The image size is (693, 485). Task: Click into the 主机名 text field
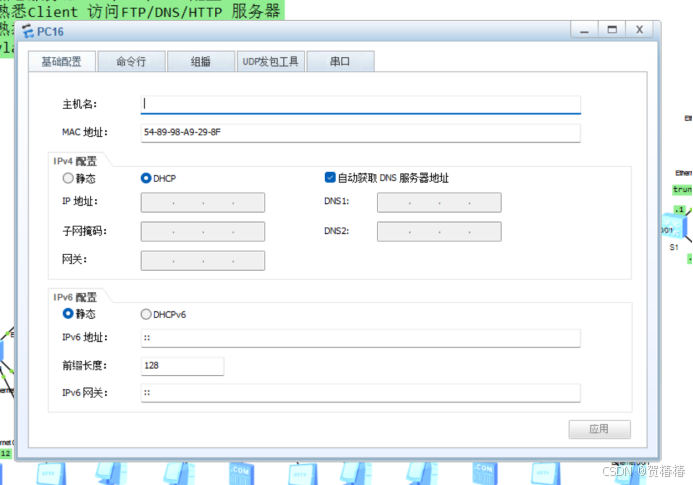click(x=360, y=104)
